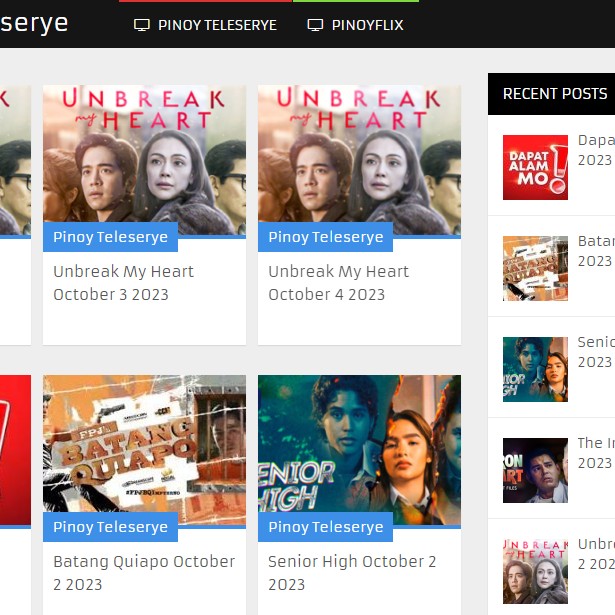Screen dimensions: 615x615
Task: Open The Iron Heart recent post title
Action: [596, 453]
